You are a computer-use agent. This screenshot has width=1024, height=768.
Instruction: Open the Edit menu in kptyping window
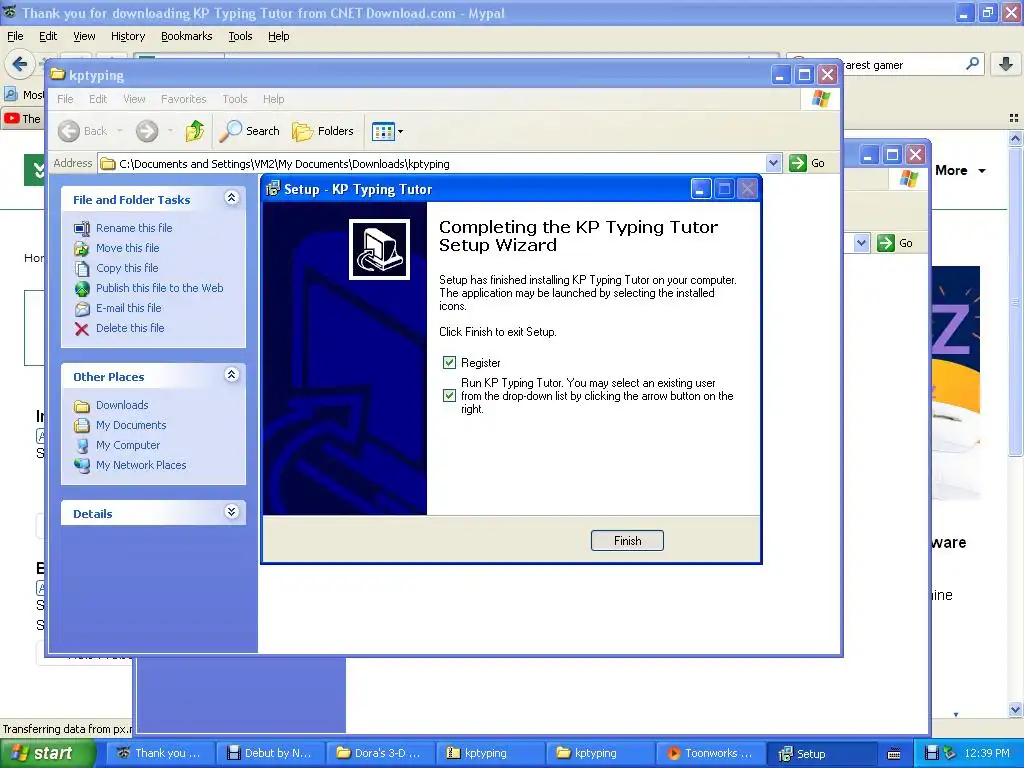point(98,99)
